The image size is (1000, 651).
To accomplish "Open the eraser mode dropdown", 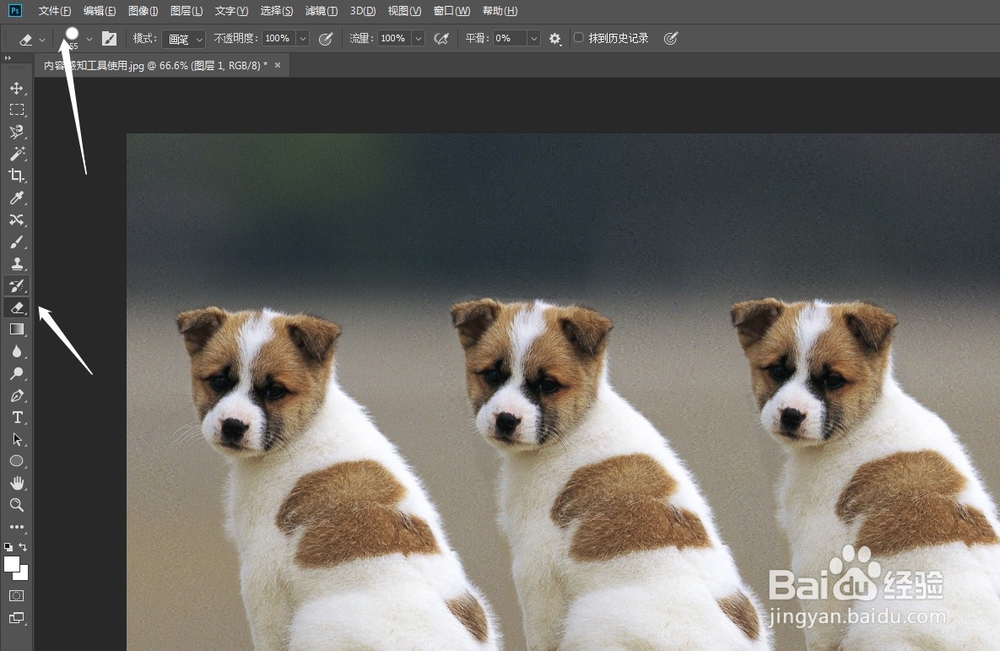I will click(x=184, y=39).
